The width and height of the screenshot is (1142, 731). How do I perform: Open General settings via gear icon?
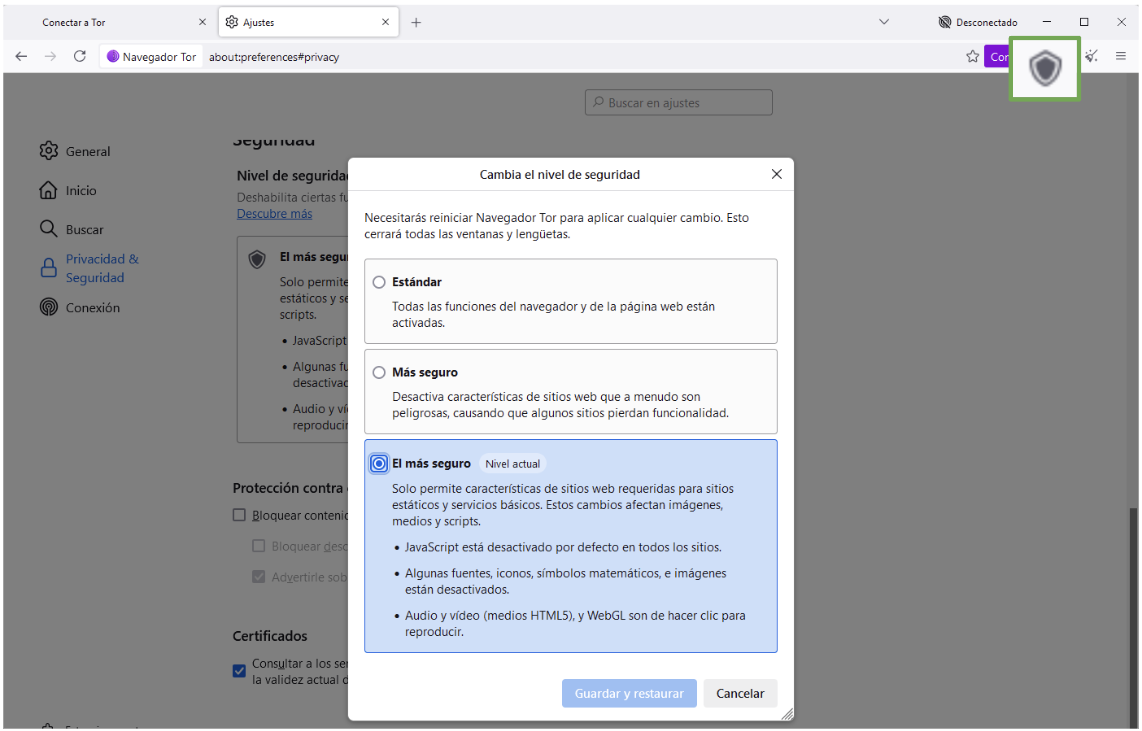pos(49,150)
